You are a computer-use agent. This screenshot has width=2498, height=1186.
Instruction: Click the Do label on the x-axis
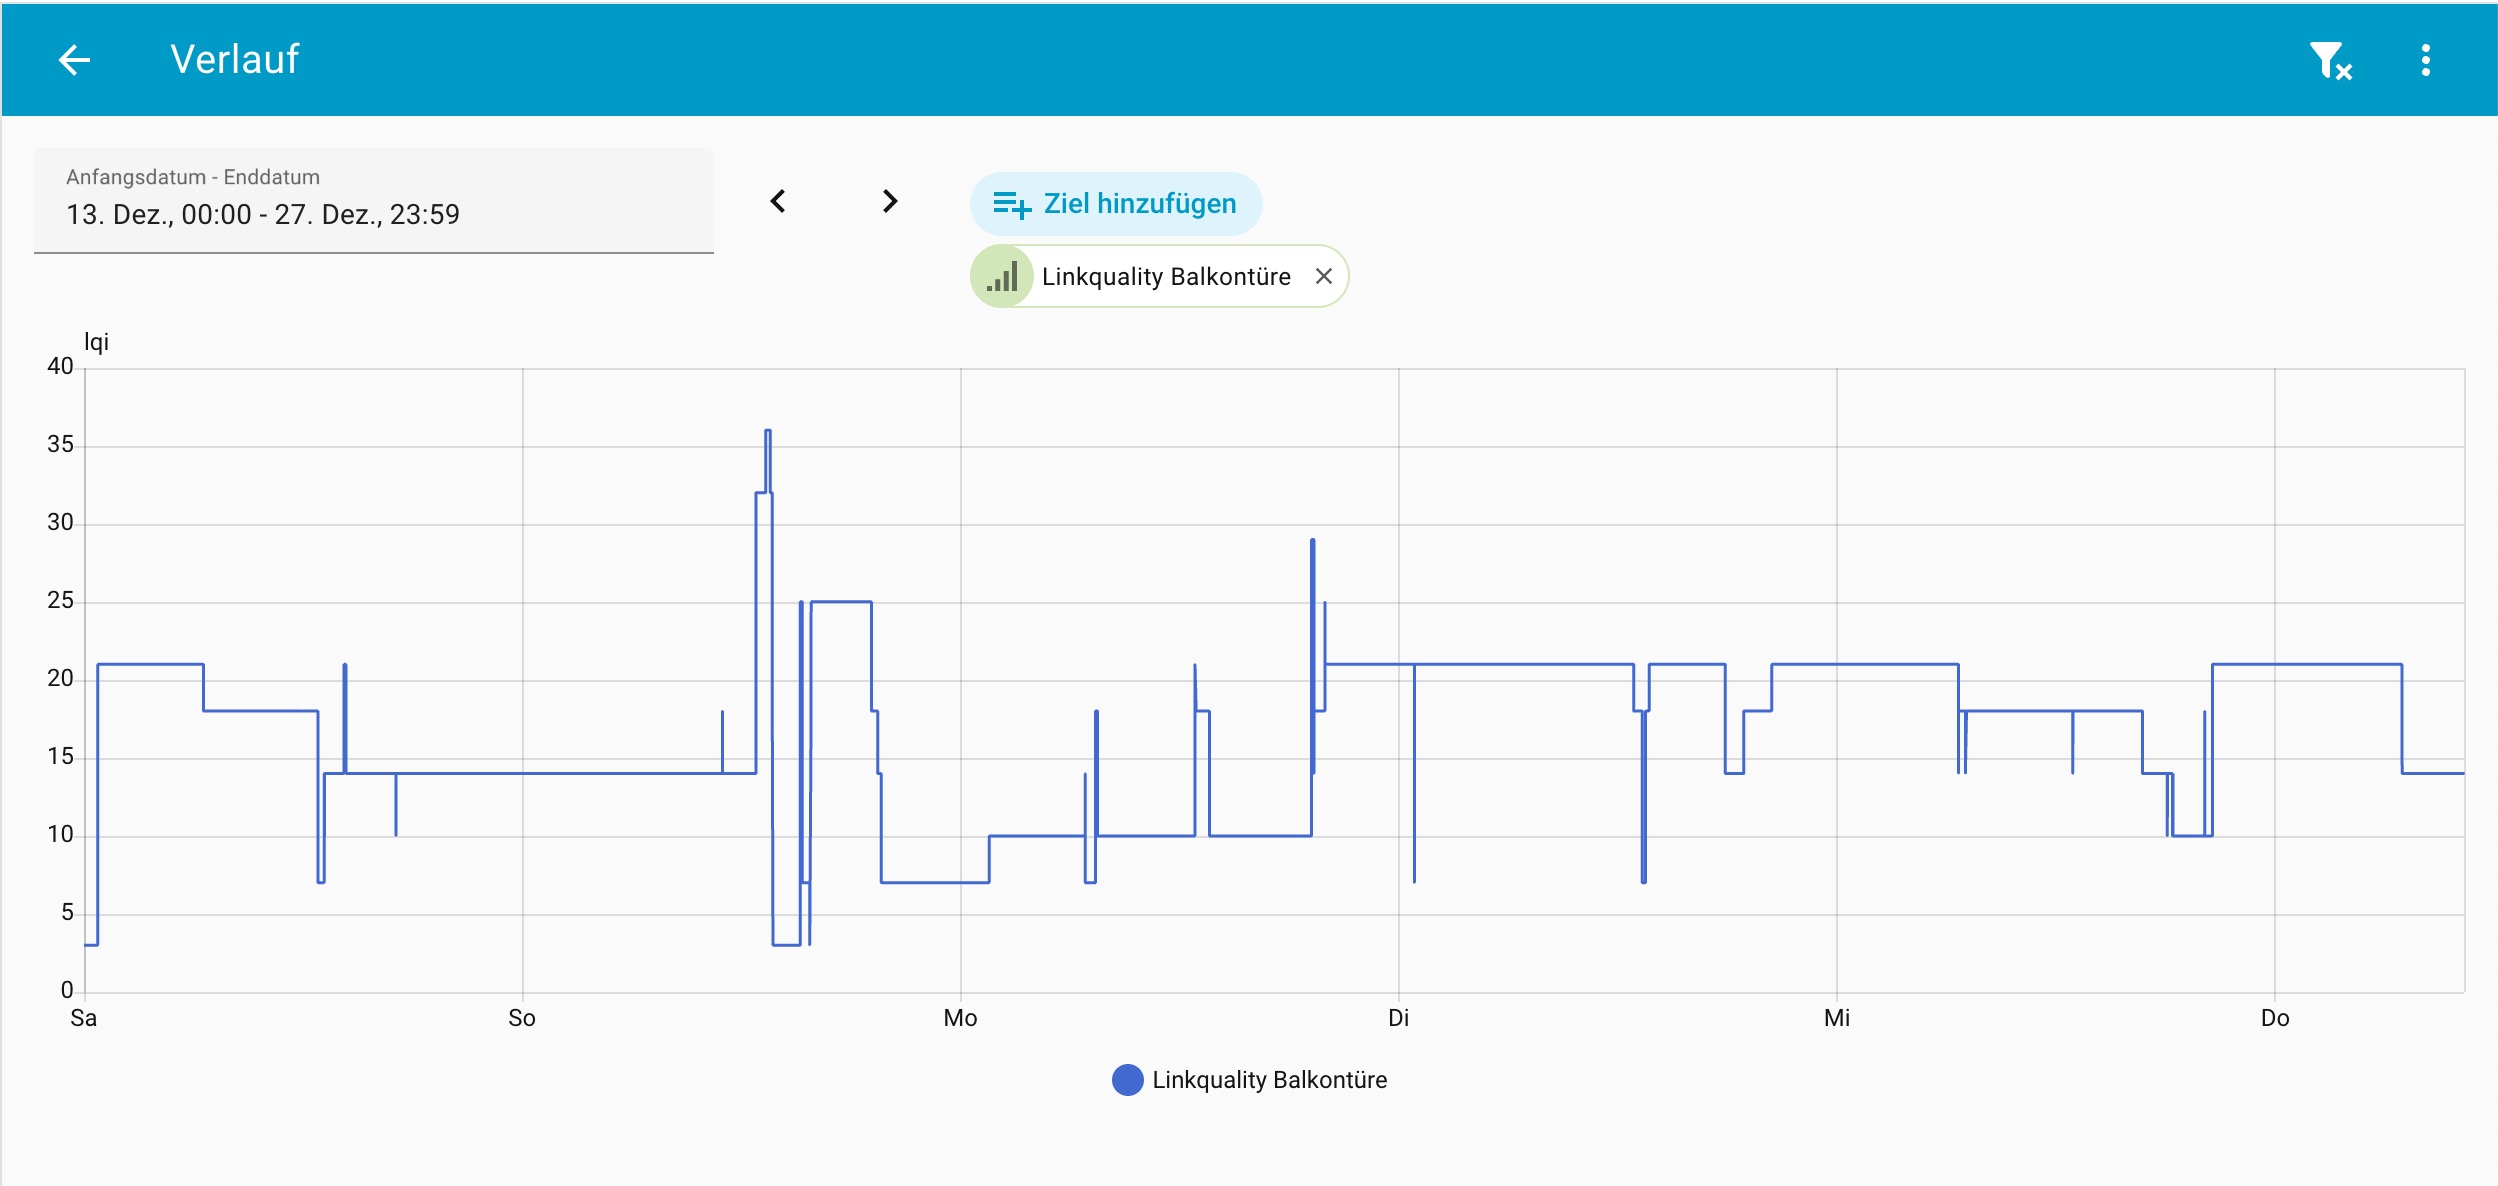point(2274,1018)
